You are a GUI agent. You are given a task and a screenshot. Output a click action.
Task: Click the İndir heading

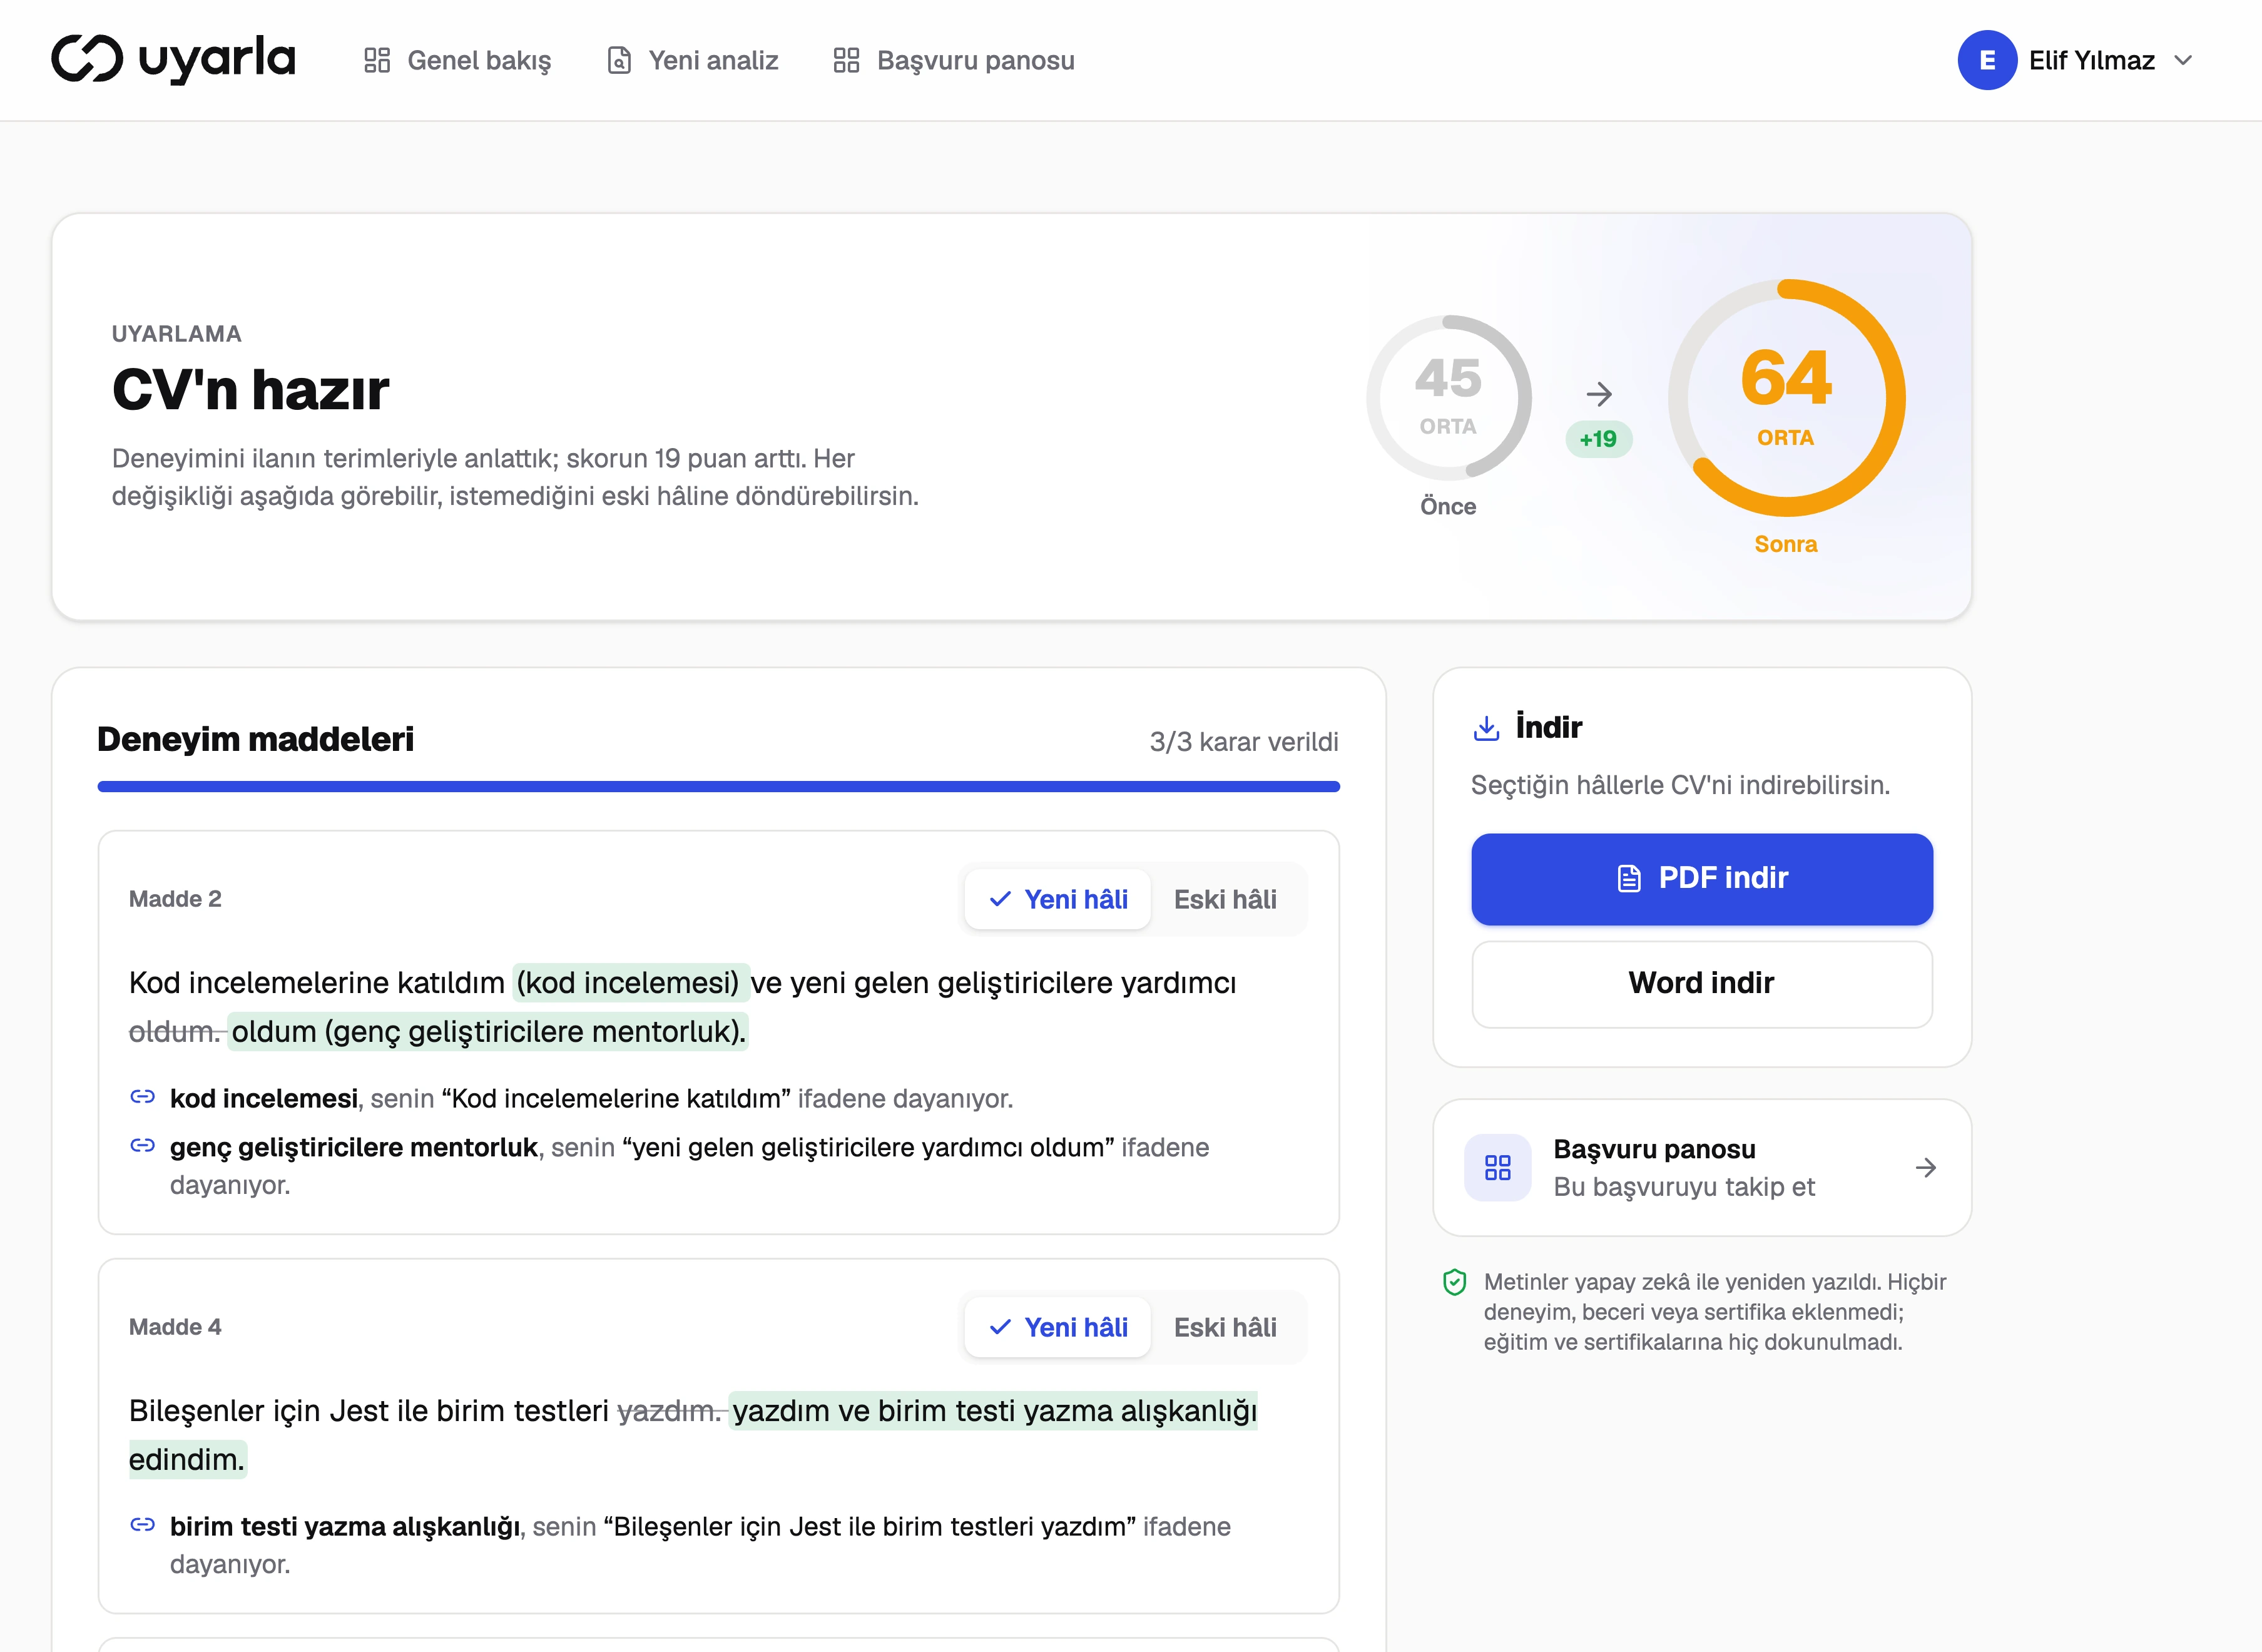(x=1548, y=727)
